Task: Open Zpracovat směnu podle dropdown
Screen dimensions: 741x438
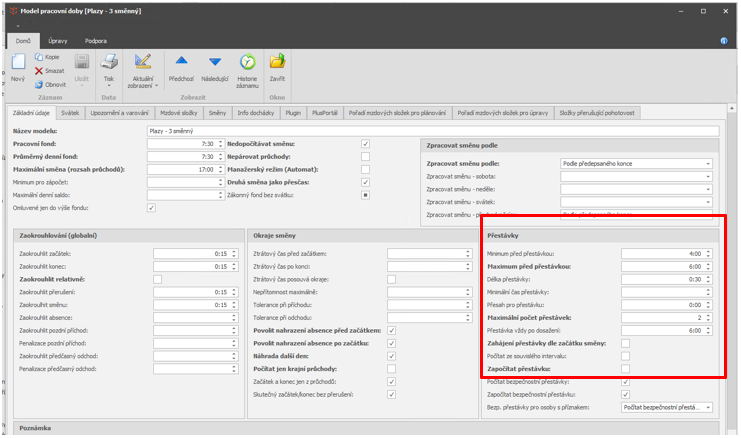Action: [708, 163]
